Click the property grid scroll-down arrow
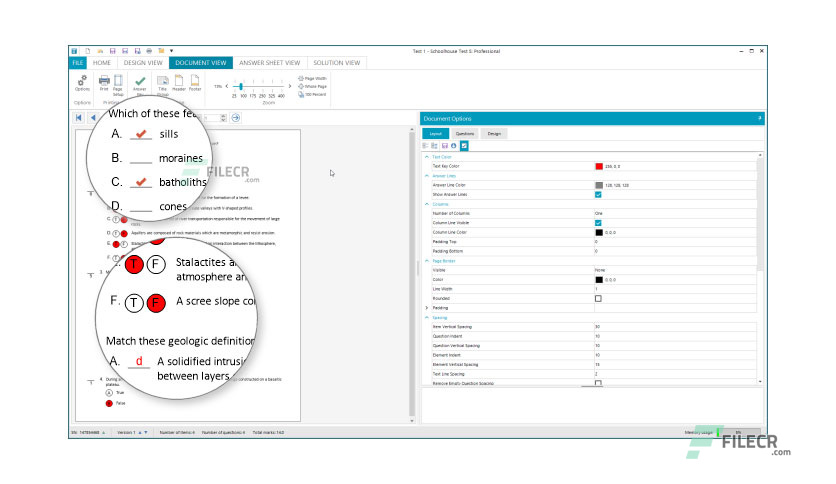 coord(760,382)
